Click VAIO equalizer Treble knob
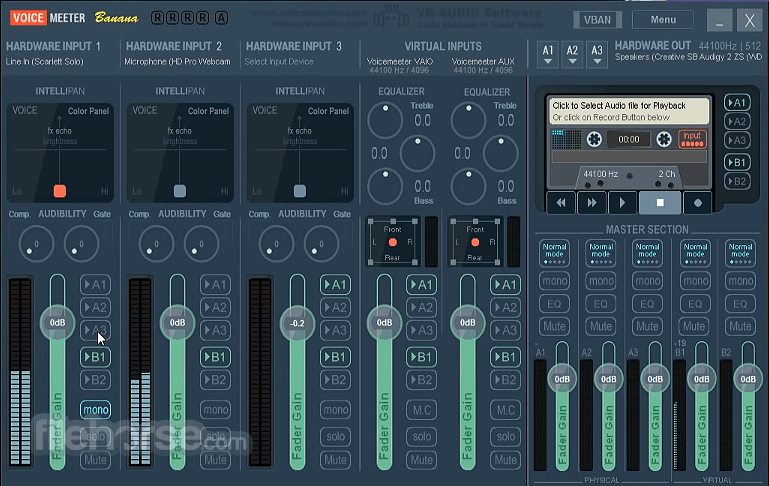This screenshot has width=769, height=486. [x=385, y=120]
